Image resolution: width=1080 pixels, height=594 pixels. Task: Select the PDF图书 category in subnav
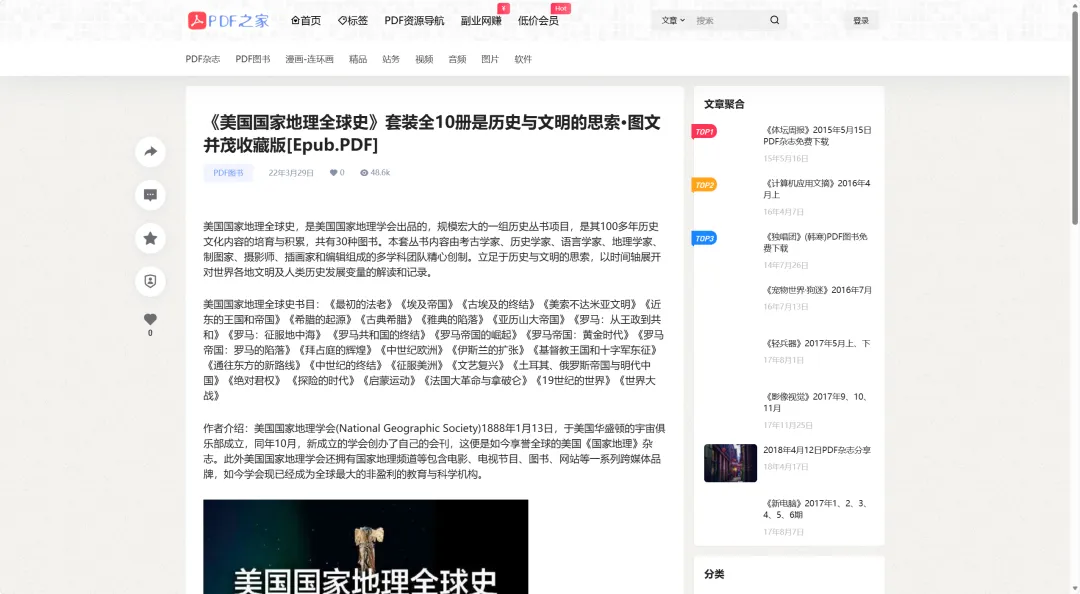[253, 59]
